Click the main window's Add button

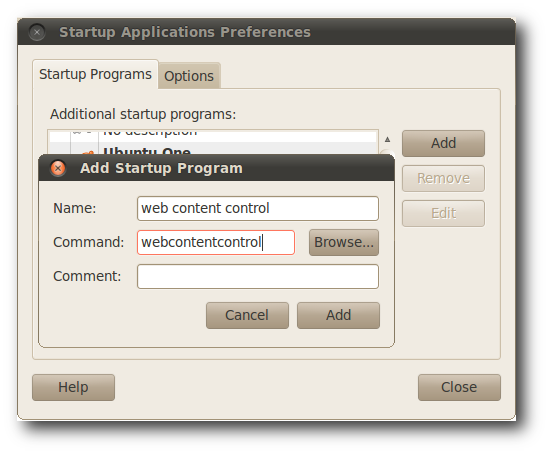[443, 143]
